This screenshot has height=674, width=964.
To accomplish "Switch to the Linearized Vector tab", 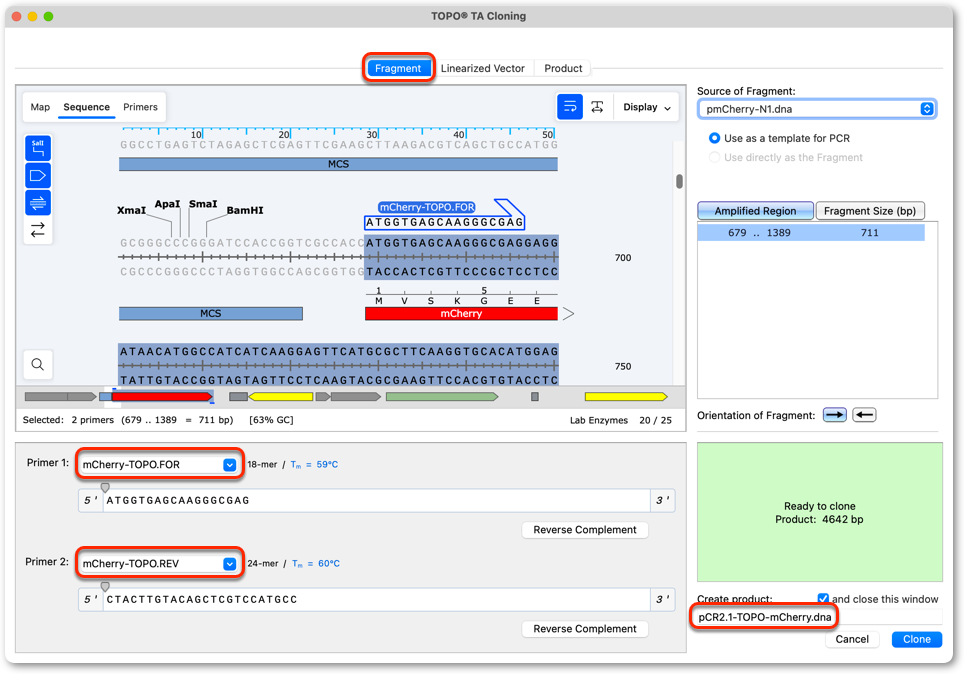I will pos(483,68).
